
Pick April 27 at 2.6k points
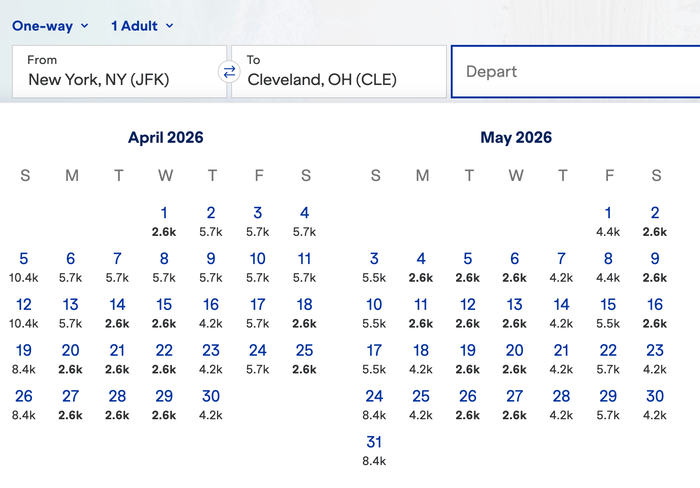point(71,405)
